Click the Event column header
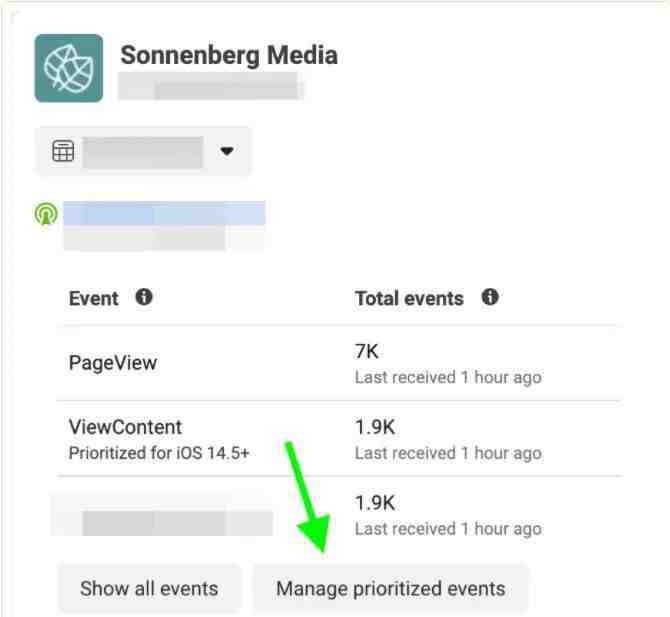 click(x=94, y=298)
